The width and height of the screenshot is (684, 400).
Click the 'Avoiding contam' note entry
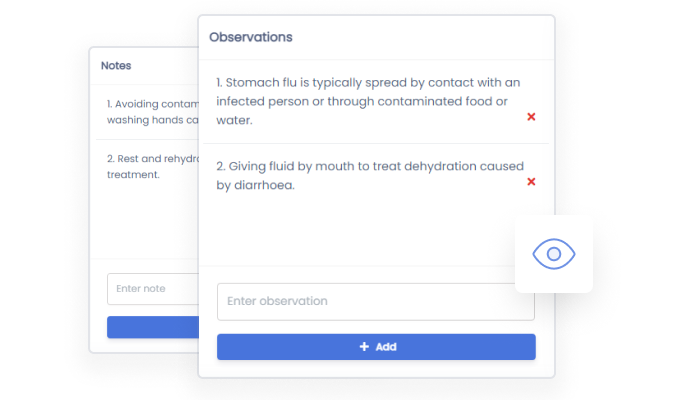click(x=150, y=103)
